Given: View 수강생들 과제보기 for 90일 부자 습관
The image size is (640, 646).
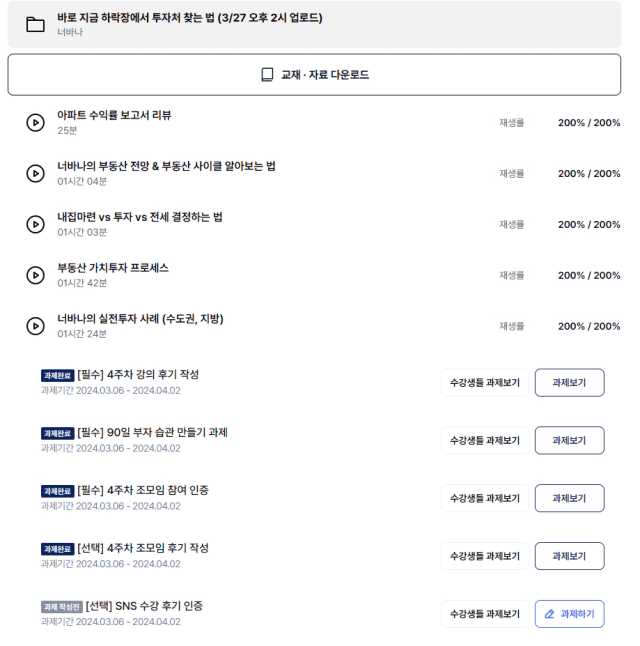Looking at the screenshot, I should [x=485, y=440].
